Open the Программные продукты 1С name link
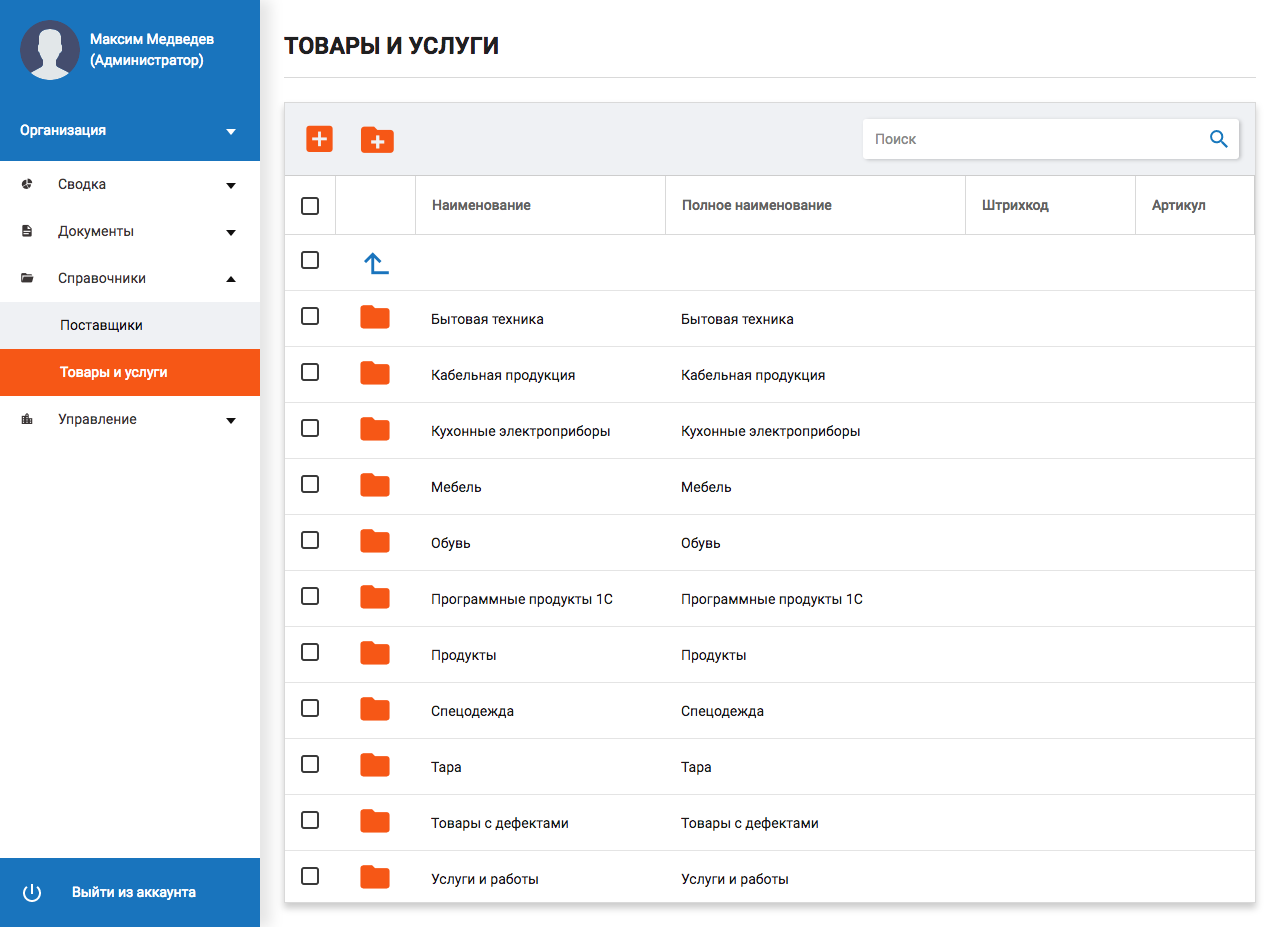Image resolution: width=1280 pixels, height=927 pixels. pos(521,600)
